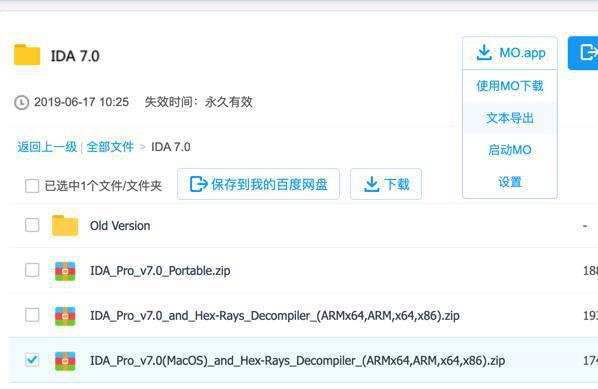Click IDA_Pro_v7.0_and_Hex-Rays_Decompiler_(ARMx64,ARM,x64,x86).zip name

coord(275,316)
